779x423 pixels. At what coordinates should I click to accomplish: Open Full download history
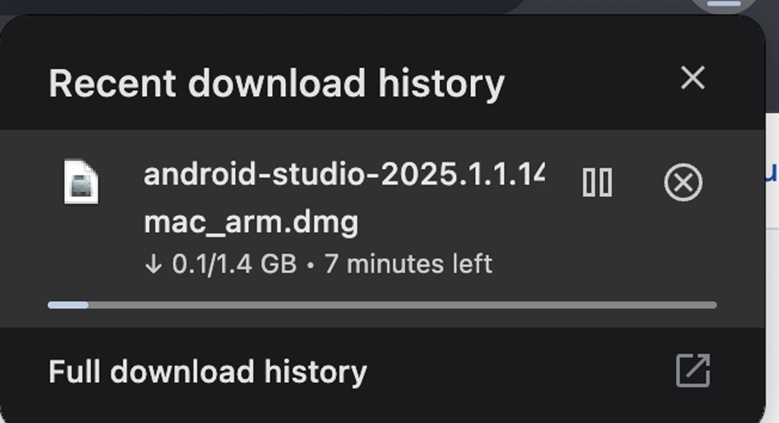[x=208, y=372]
